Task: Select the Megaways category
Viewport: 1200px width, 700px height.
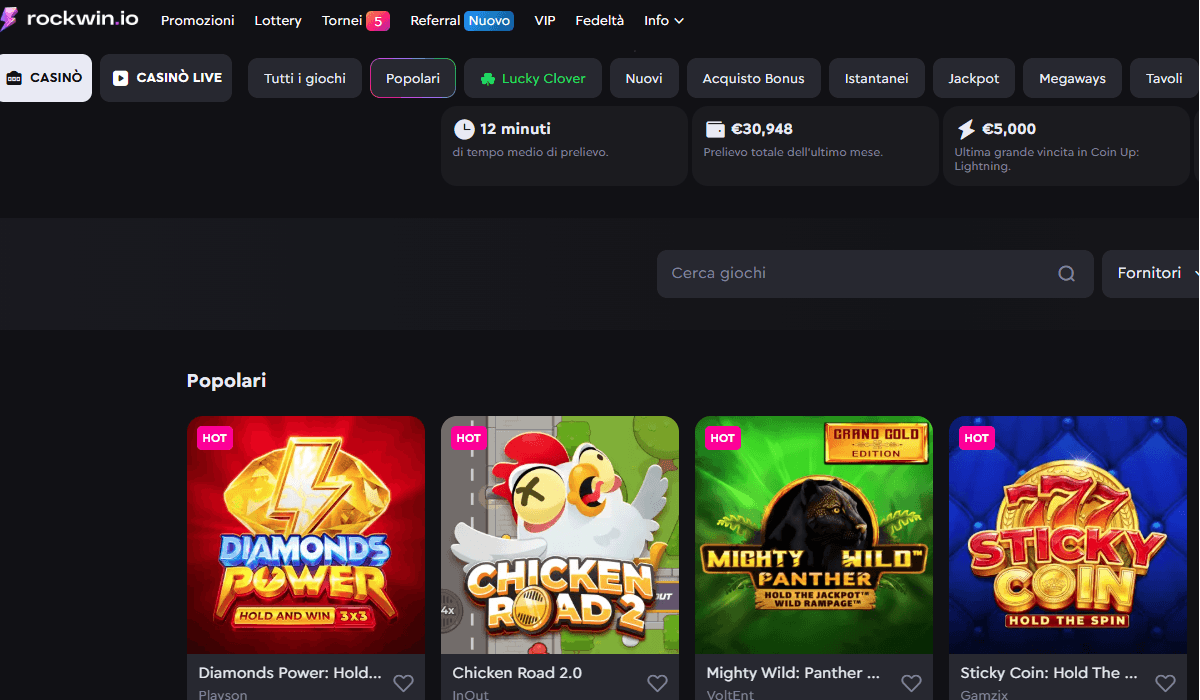Action: click(1072, 79)
